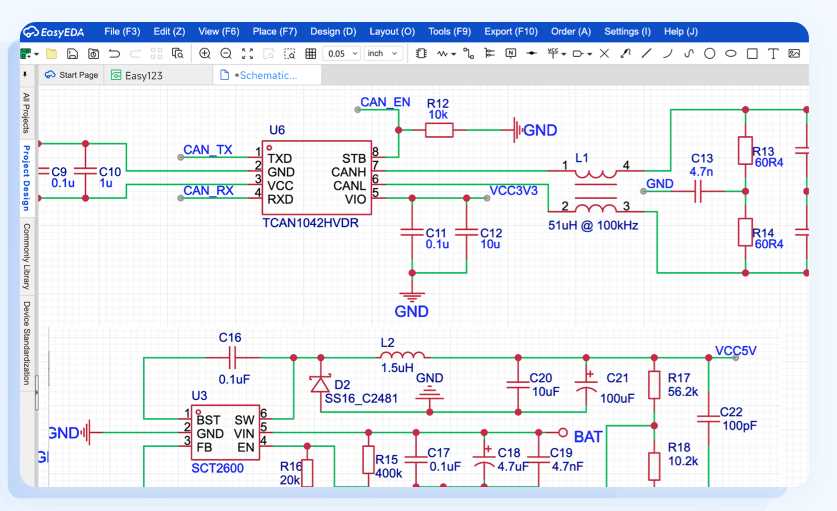Open the folder icon in the toolbar
837x511 pixels.
[51, 53]
